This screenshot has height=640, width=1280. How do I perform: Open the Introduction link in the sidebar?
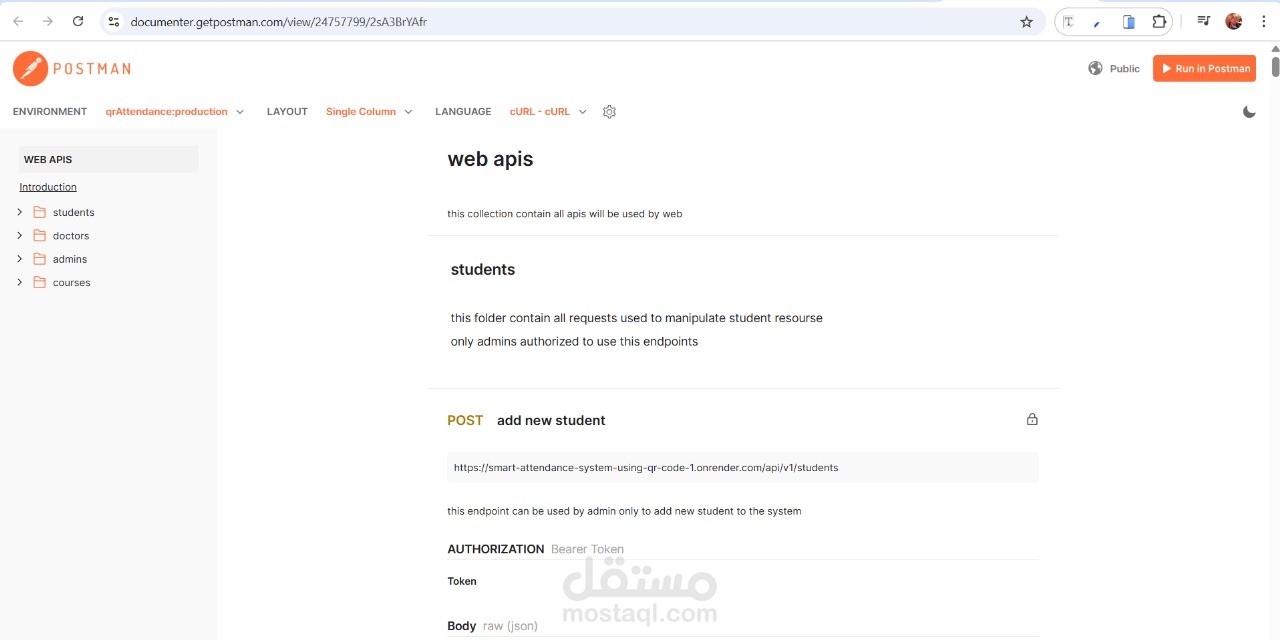48,187
